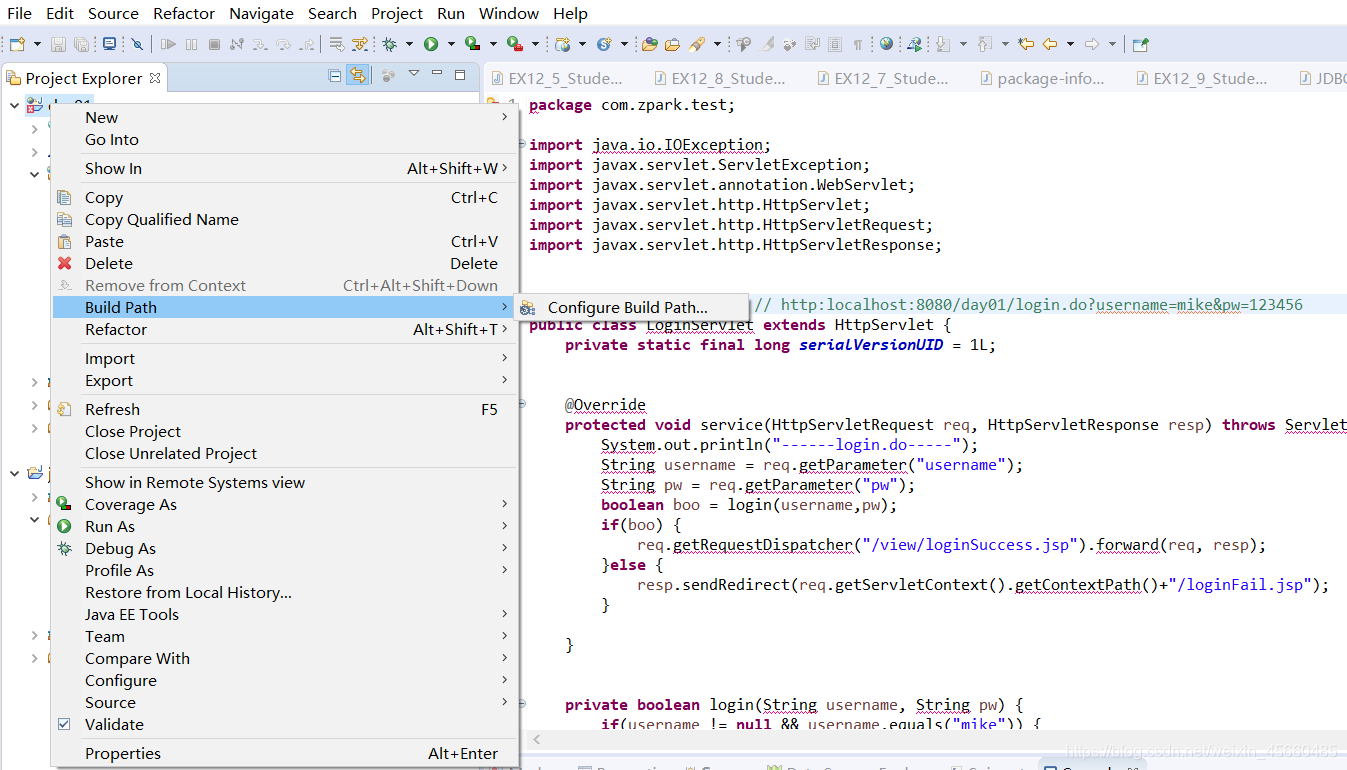The width and height of the screenshot is (1347, 770).
Task: Collapse the @Override service method fold marker
Action: pos(522,404)
